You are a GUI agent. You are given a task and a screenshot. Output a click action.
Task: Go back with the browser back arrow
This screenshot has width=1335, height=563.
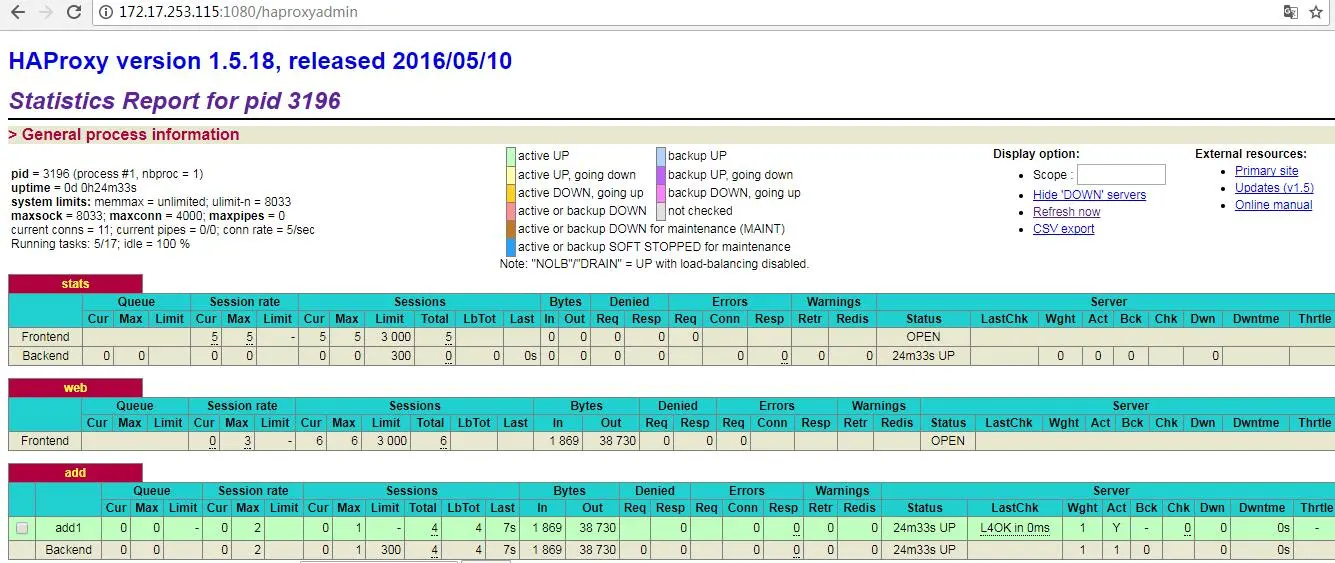point(17,13)
